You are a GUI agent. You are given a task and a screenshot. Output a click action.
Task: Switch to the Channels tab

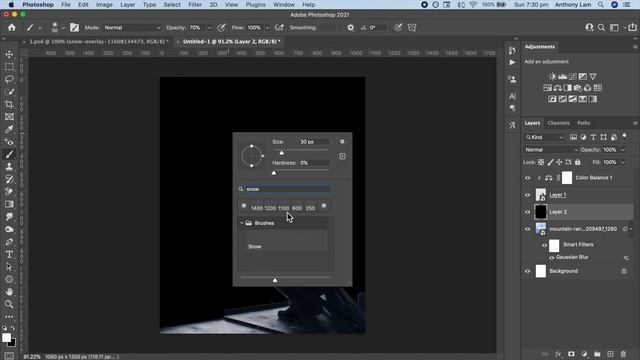click(x=558, y=123)
